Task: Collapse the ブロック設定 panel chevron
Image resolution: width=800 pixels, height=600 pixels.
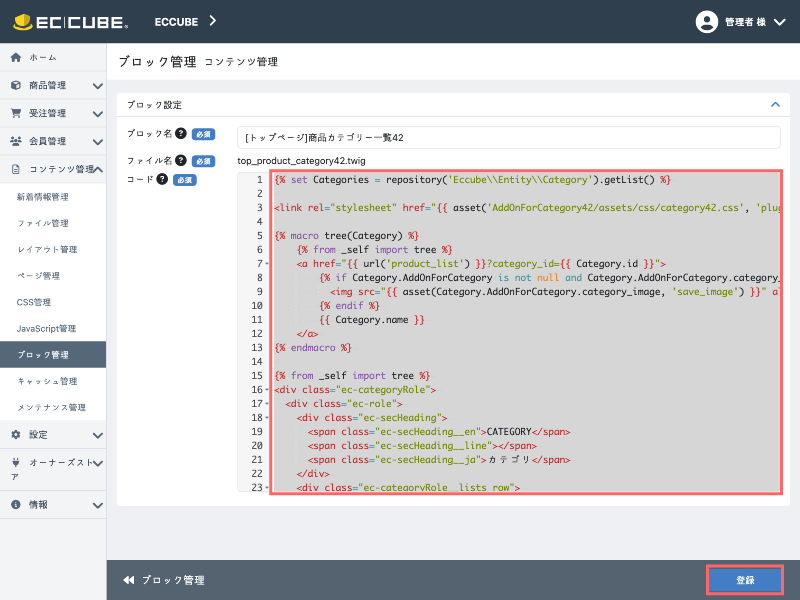Action: click(x=775, y=105)
